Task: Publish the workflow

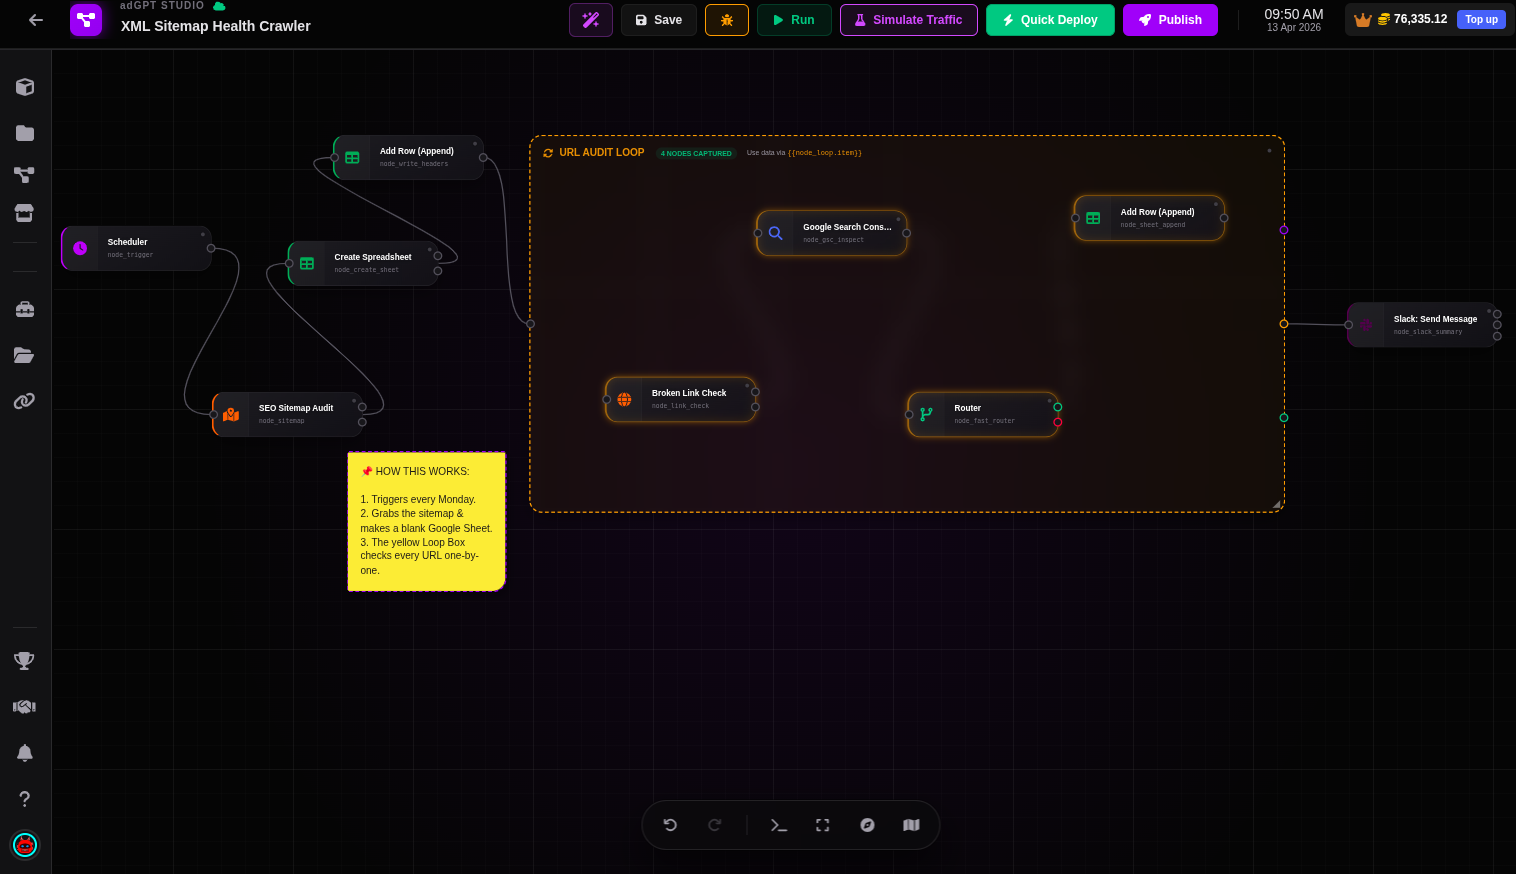Action: click(x=1170, y=20)
